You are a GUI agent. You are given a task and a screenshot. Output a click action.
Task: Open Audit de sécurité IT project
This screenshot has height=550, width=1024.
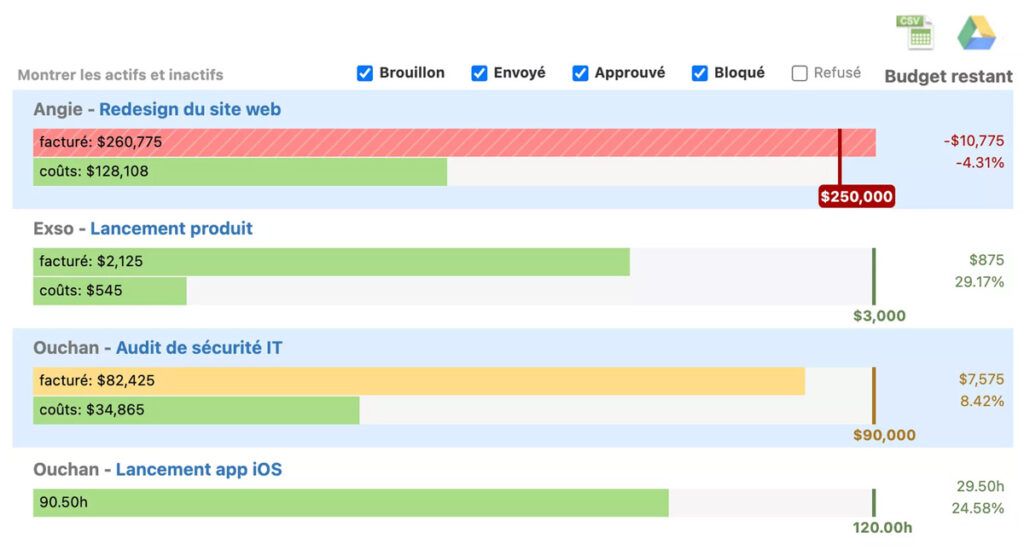[199, 348]
